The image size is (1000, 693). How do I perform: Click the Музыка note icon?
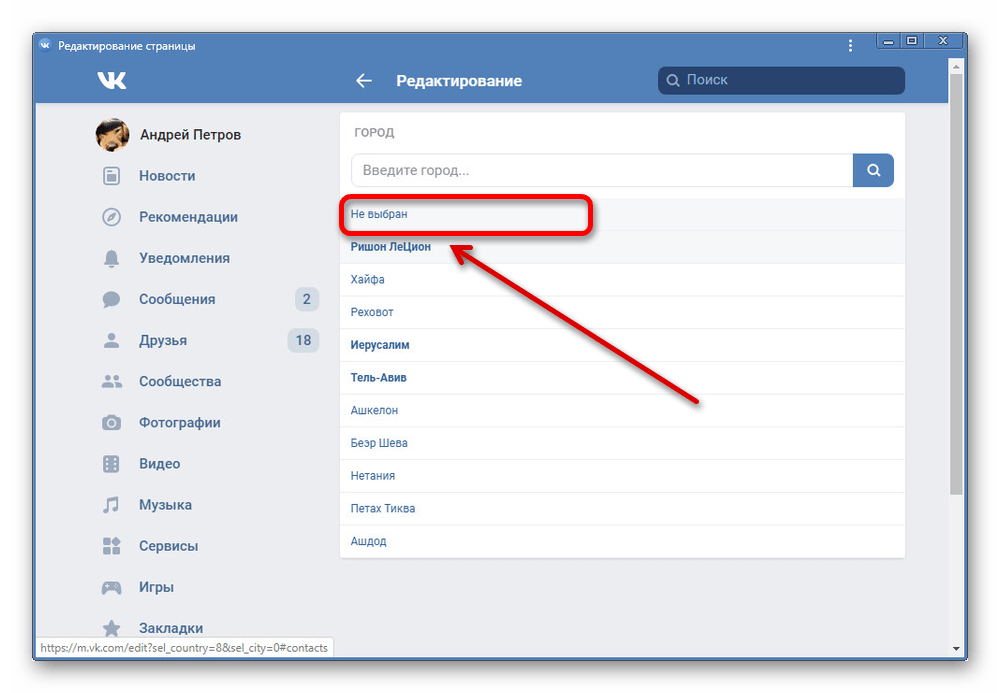pyautogui.click(x=112, y=505)
